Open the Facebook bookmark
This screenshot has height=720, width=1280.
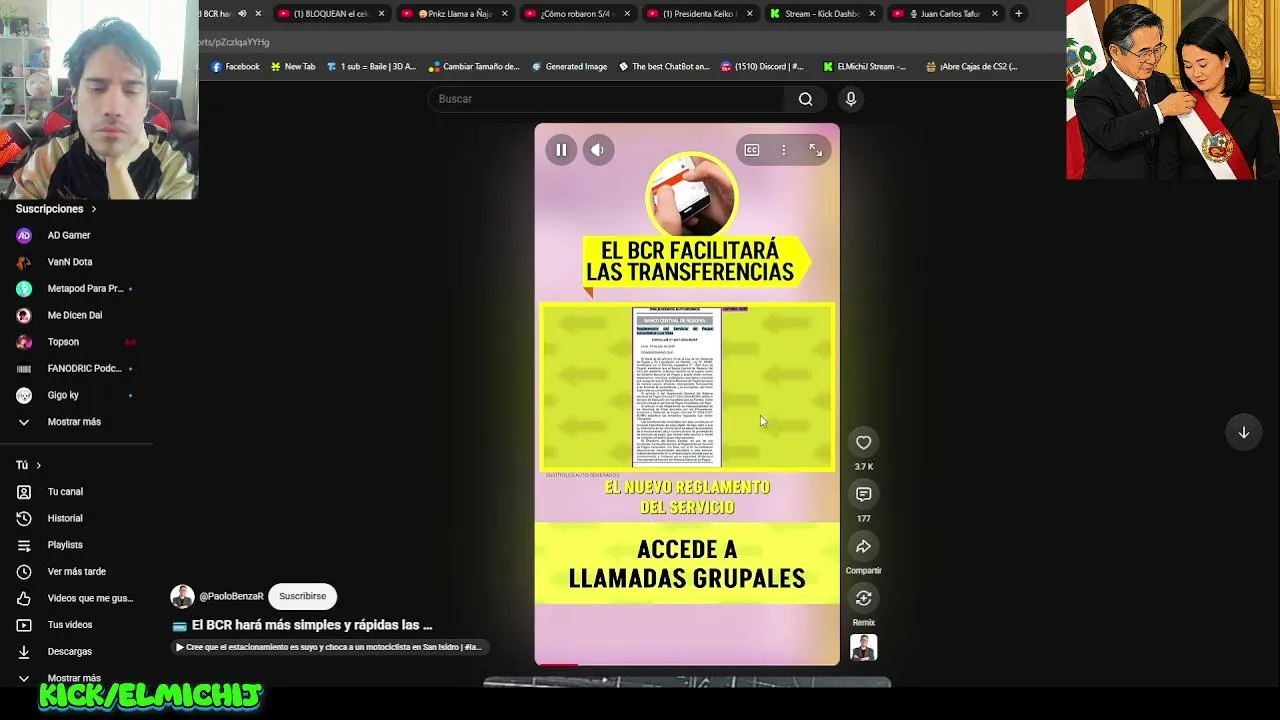[x=236, y=67]
